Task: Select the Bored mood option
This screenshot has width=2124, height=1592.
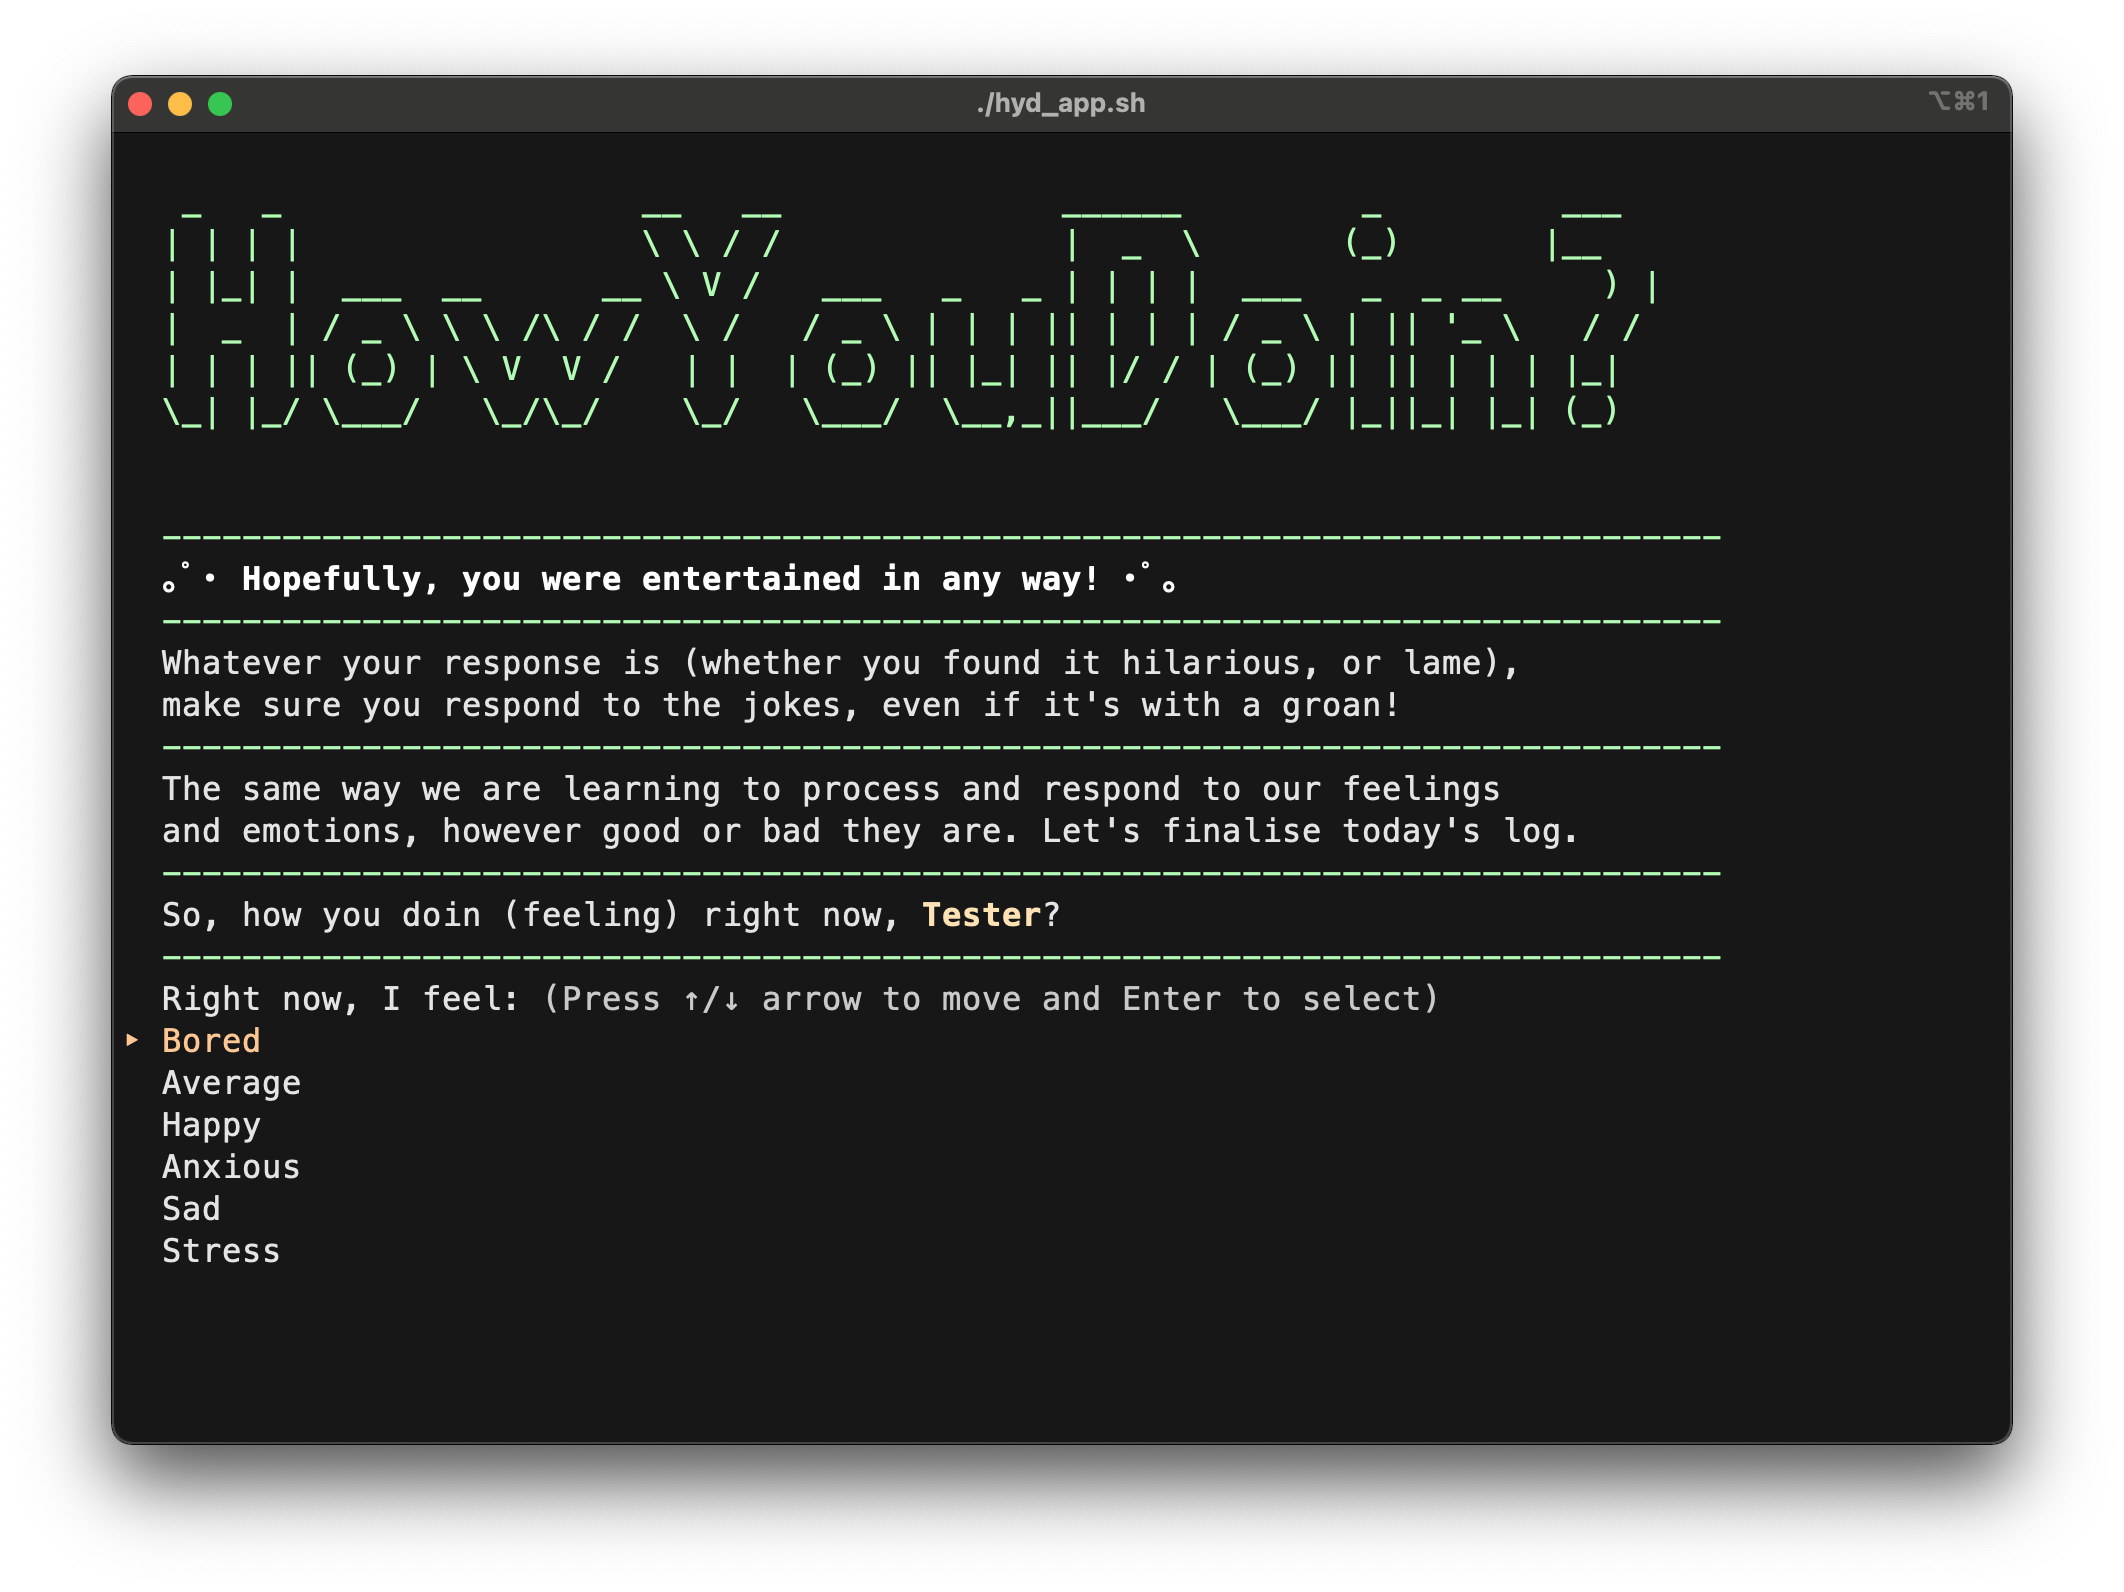Action: tap(211, 1041)
